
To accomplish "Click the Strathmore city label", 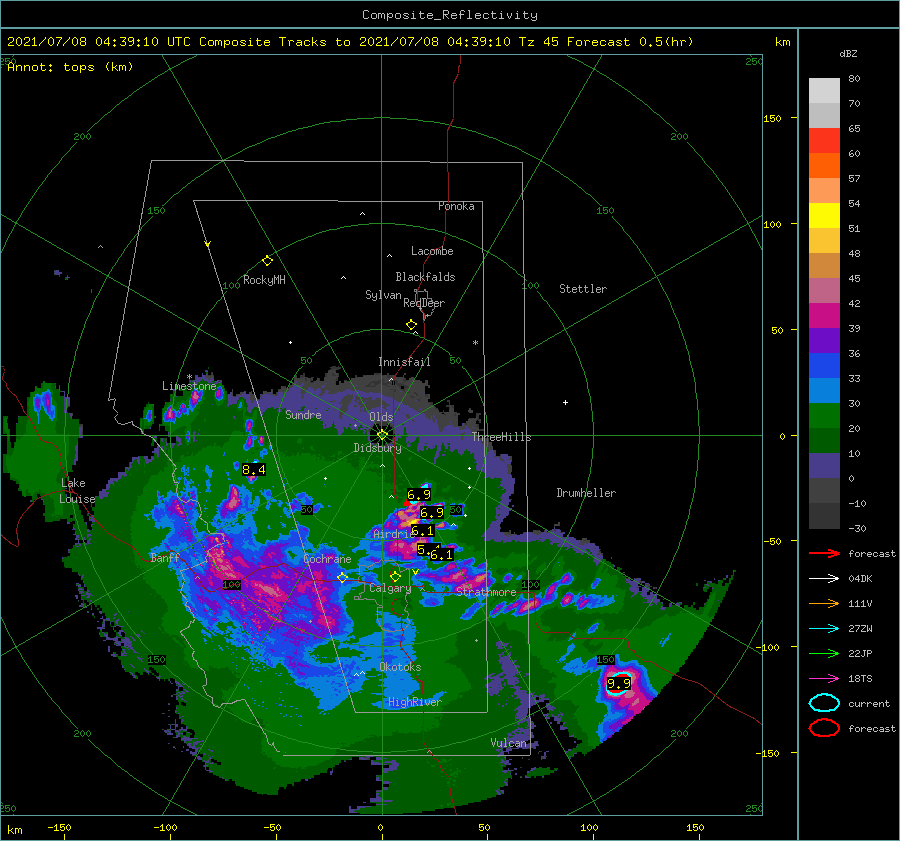I will [486, 592].
